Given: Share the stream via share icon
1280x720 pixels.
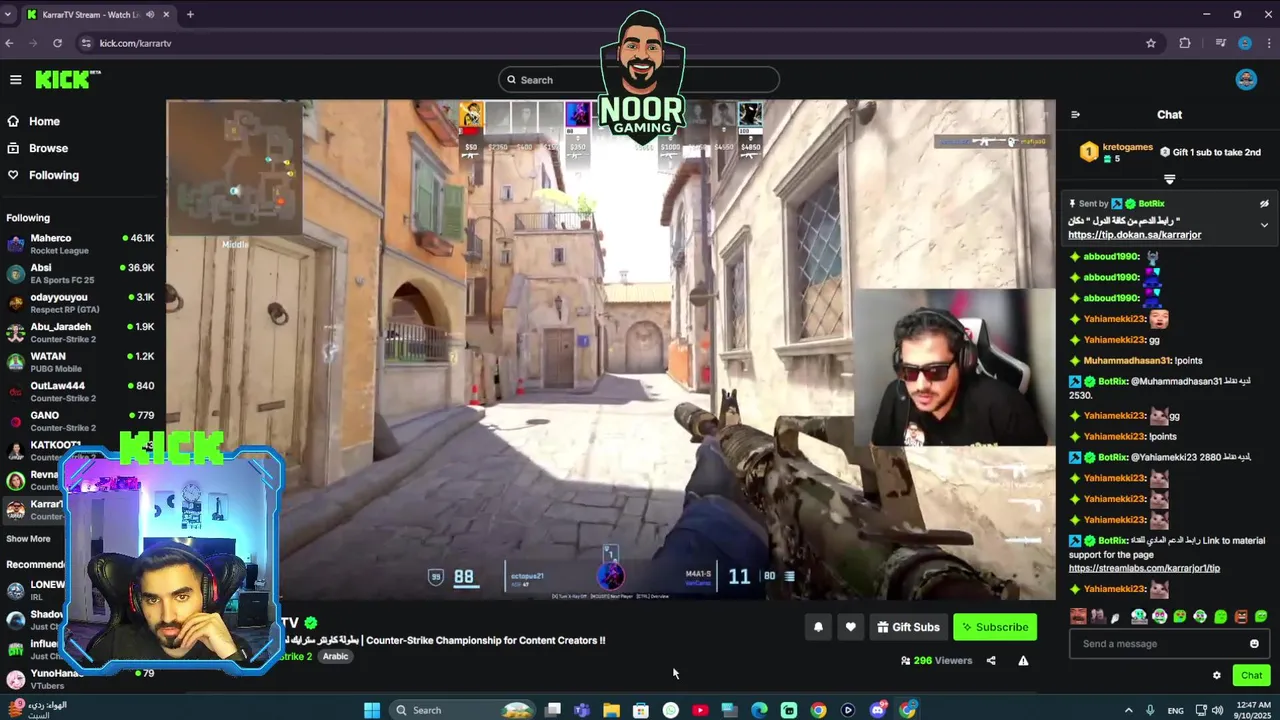Looking at the screenshot, I should click(x=991, y=660).
